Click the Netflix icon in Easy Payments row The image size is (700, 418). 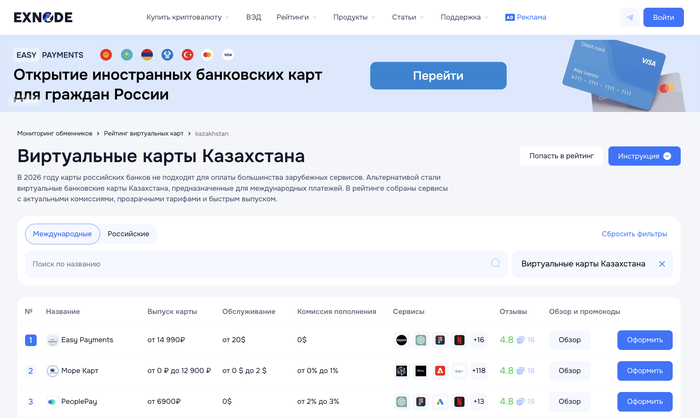point(459,340)
